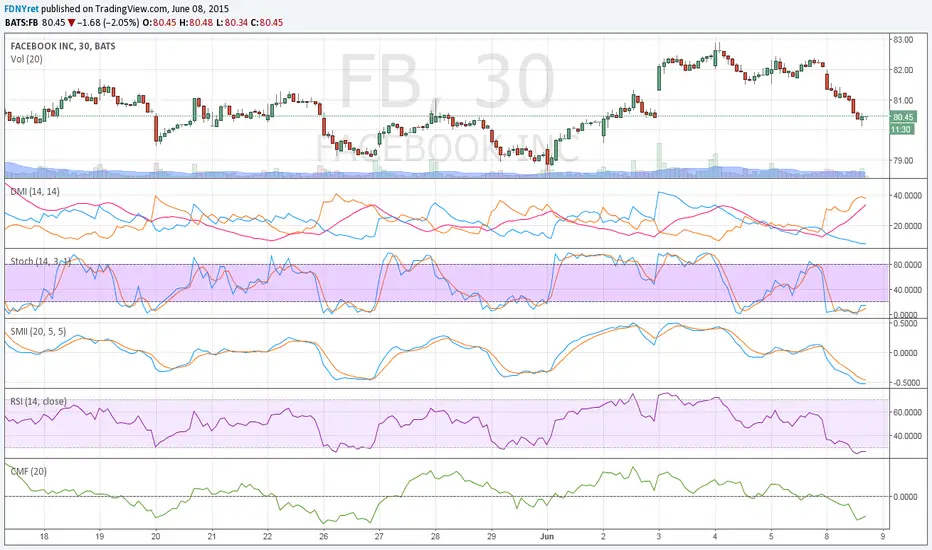Click the 11:30 bar countdown tag

901,129
